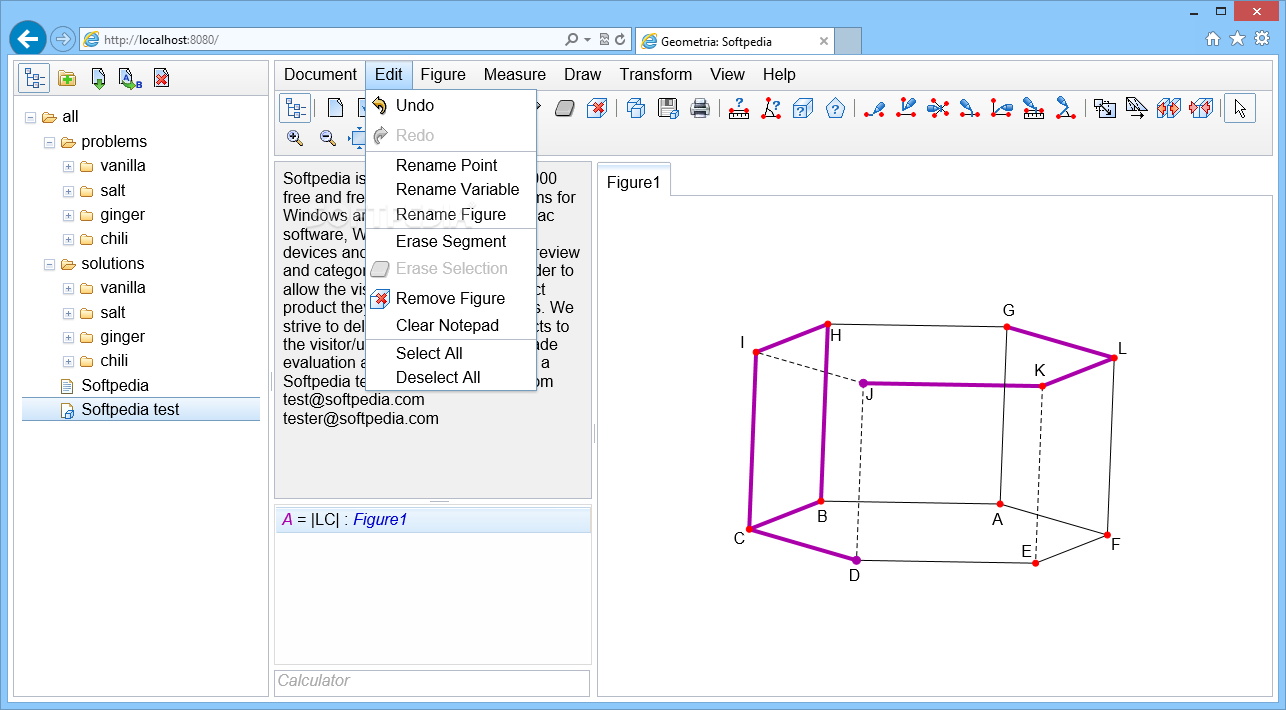Toggle the tree view button in main toolbar

295,108
